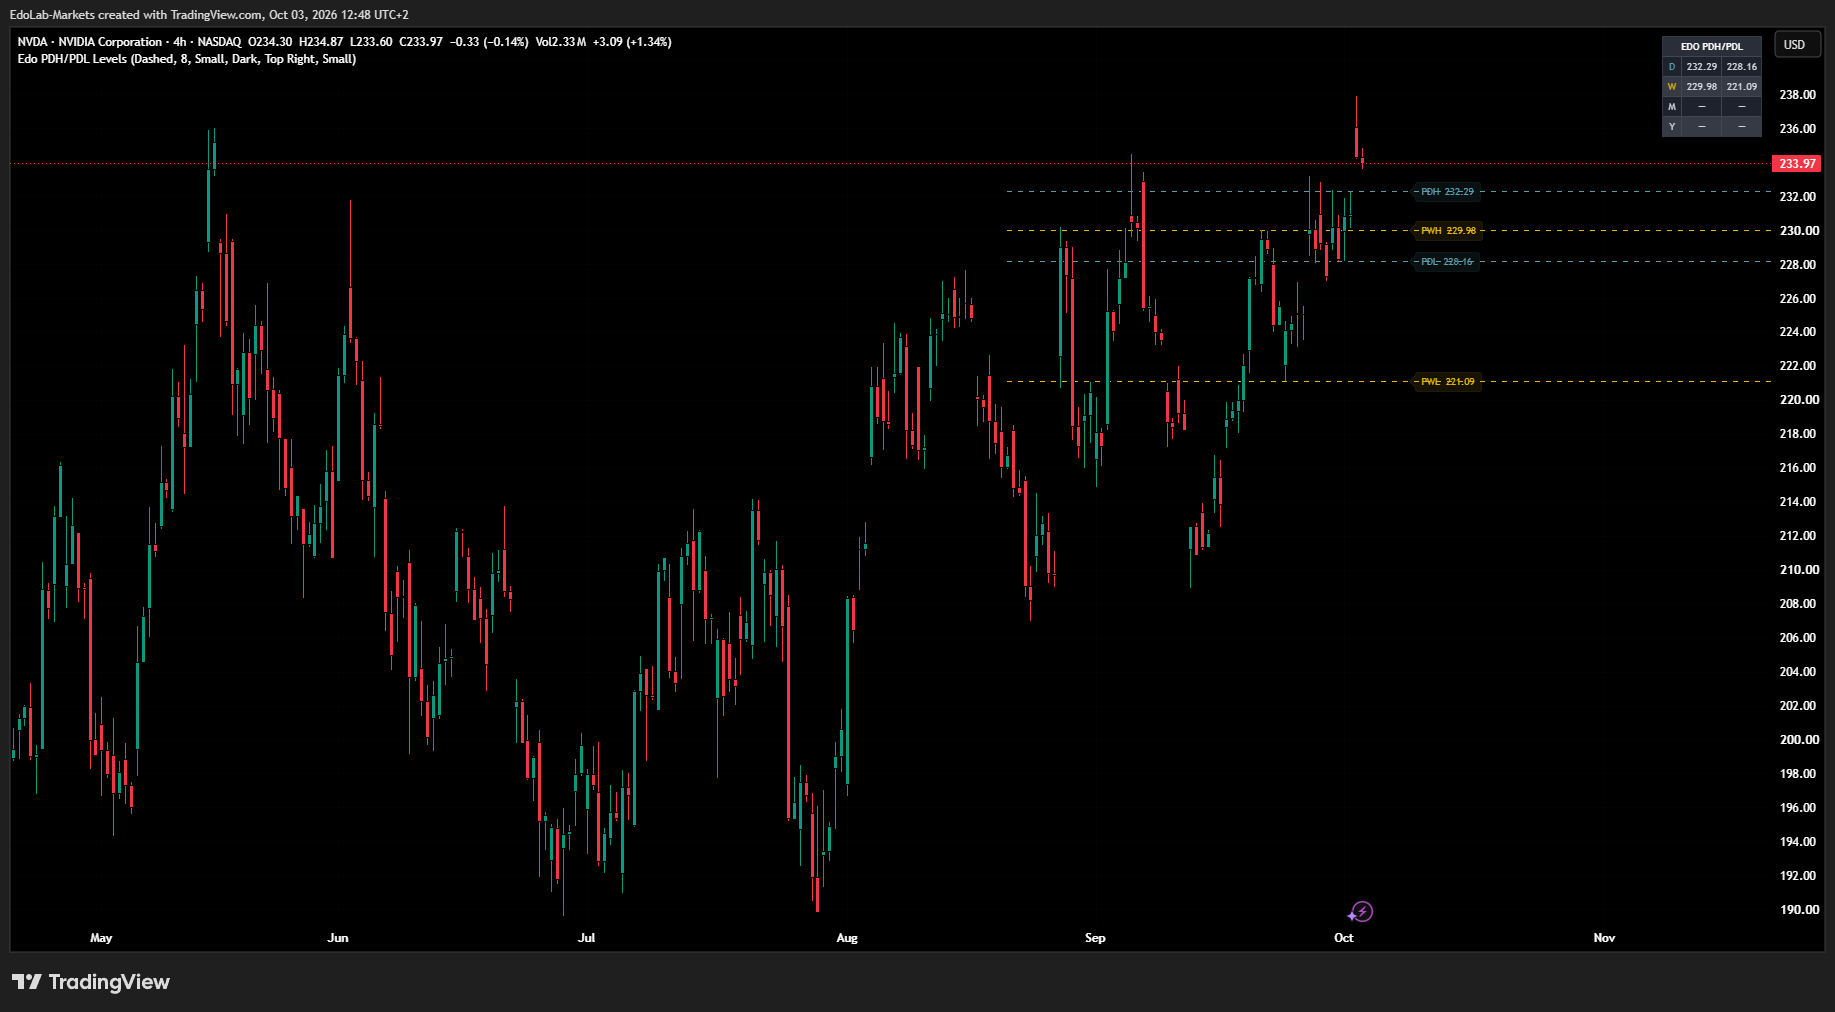Image resolution: width=1835 pixels, height=1012 pixels.
Task: Click the TradingView logo at the bottom
Action: (x=91, y=982)
